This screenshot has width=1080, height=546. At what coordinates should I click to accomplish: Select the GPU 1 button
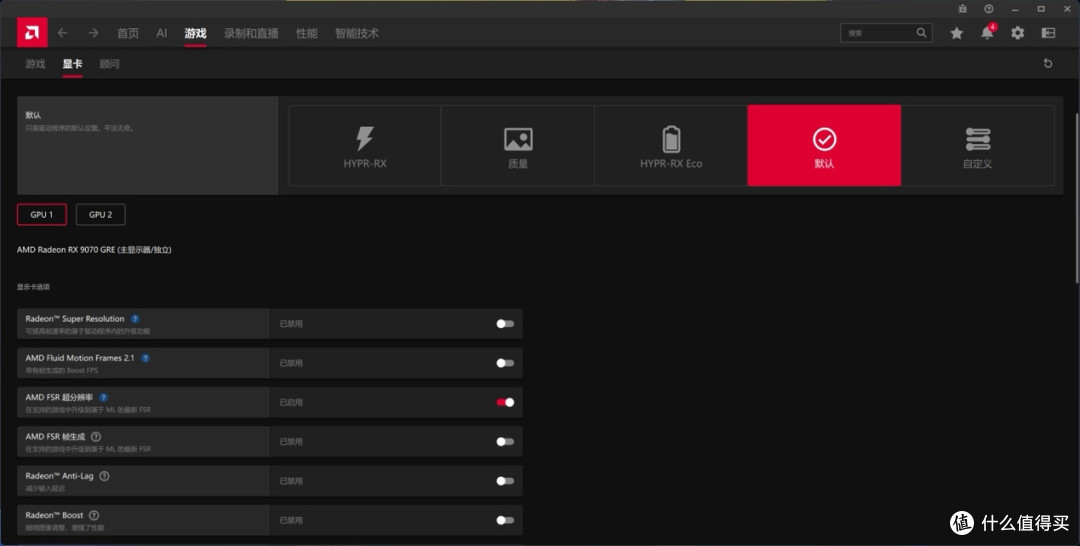pyautogui.click(x=42, y=214)
